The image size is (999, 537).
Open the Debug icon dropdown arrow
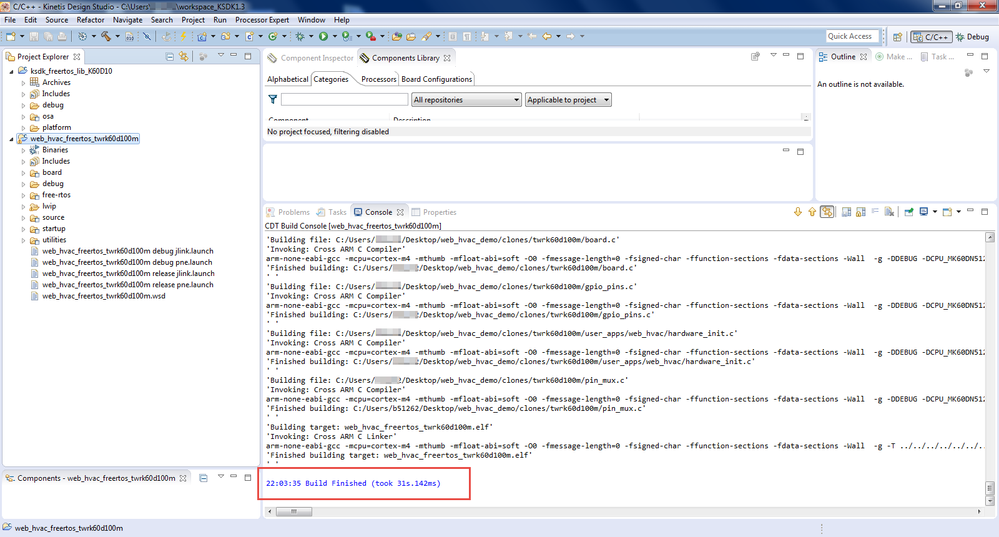311,36
